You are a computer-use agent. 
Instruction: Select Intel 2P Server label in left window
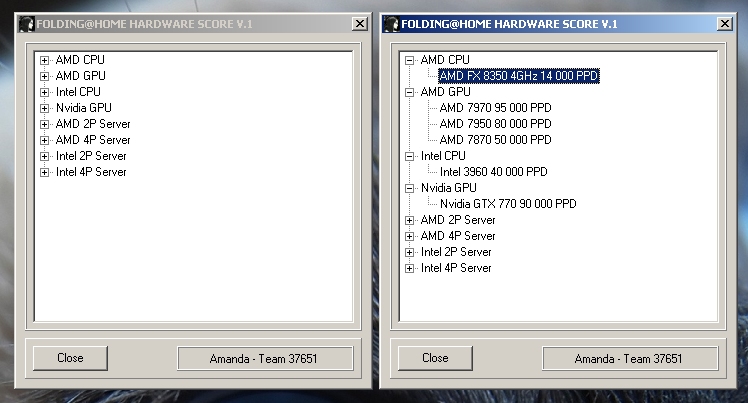[91, 156]
